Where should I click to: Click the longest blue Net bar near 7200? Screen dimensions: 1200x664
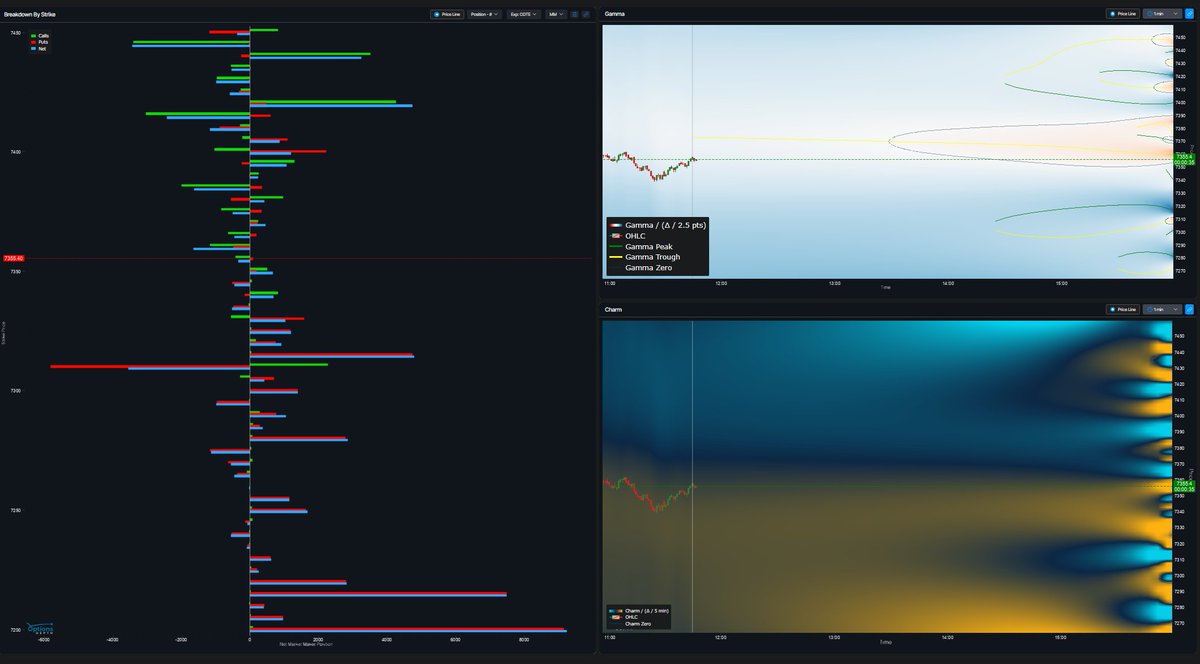pos(408,631)
